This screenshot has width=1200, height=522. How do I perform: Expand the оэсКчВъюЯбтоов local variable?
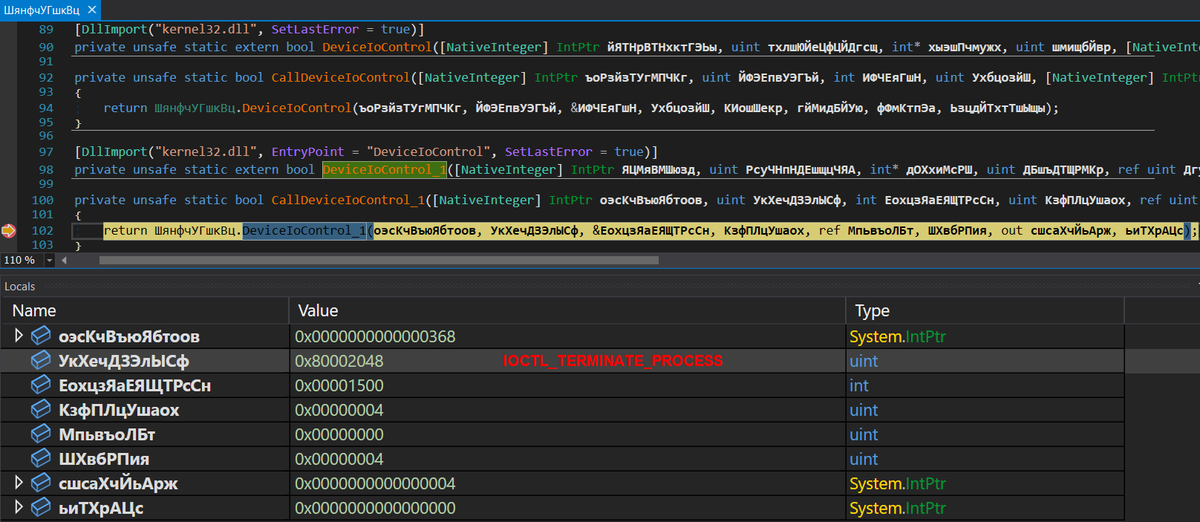click(18, 336)
